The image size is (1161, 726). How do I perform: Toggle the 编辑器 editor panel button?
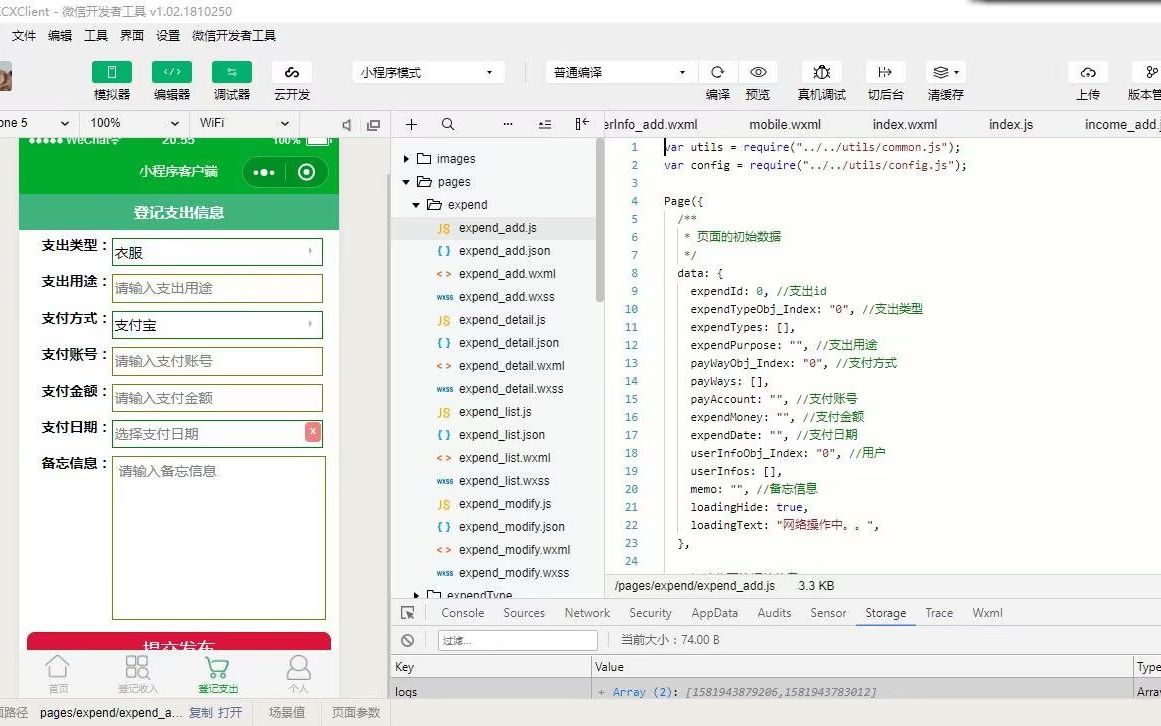point(172,72)
